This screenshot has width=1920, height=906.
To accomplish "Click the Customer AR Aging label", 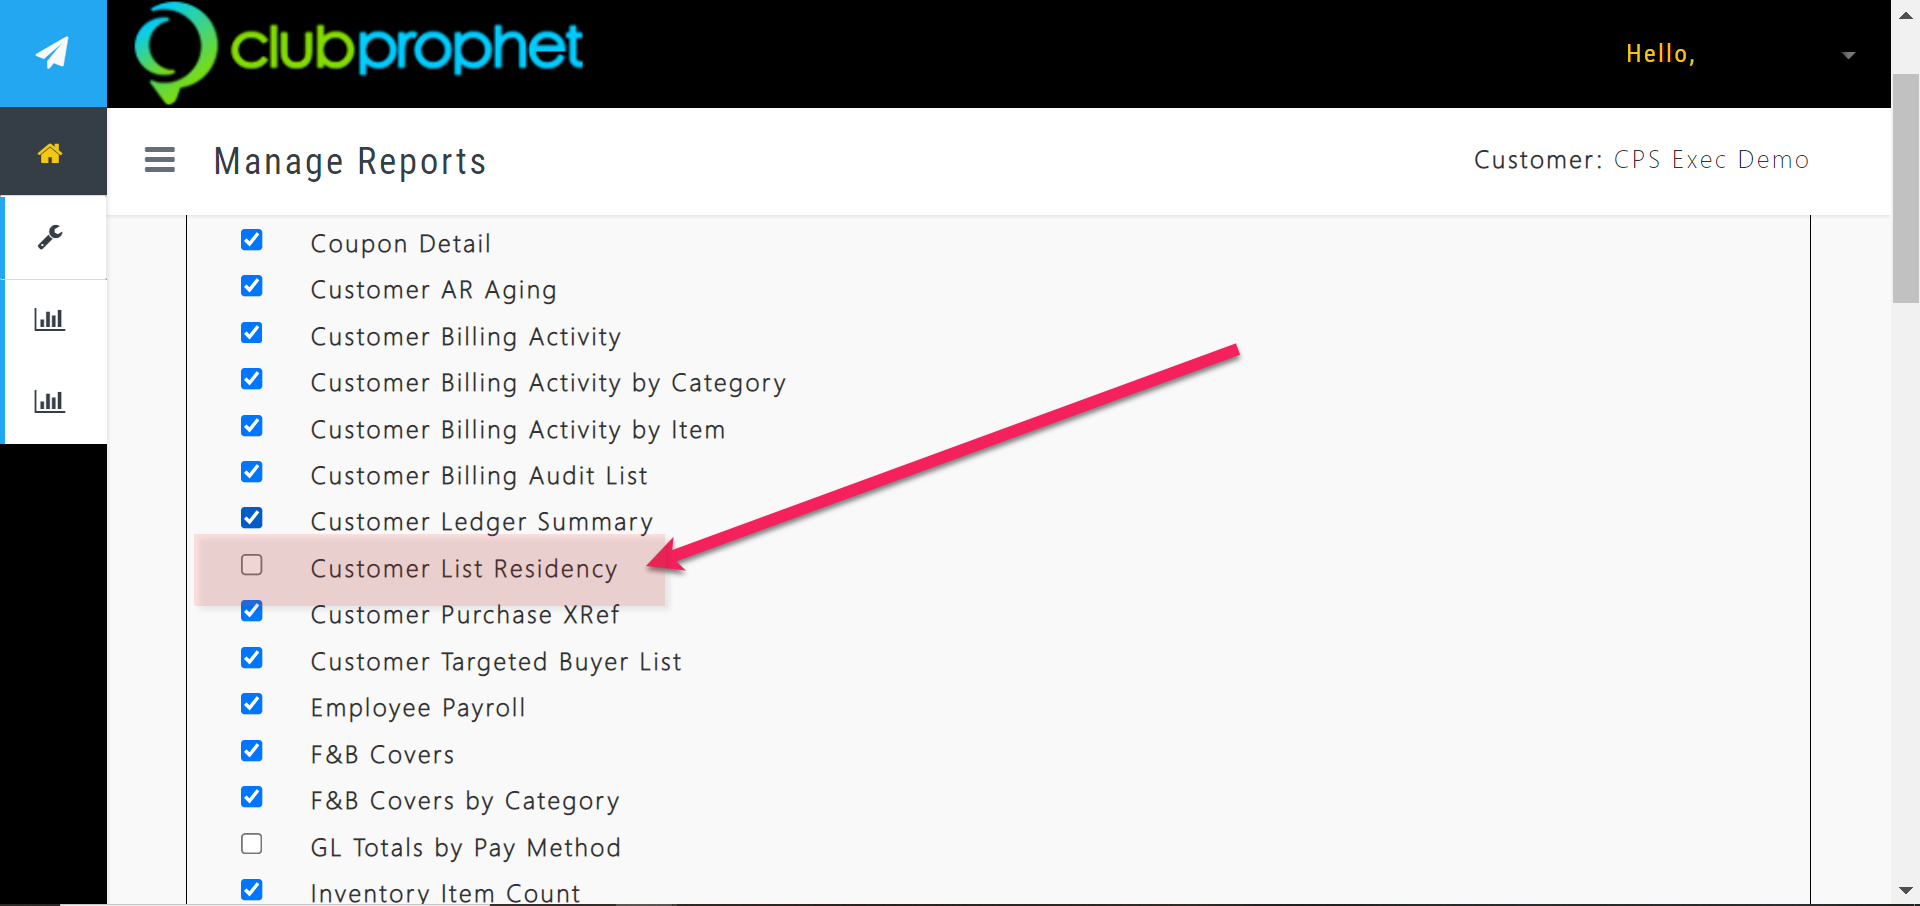I will point(433,290).
